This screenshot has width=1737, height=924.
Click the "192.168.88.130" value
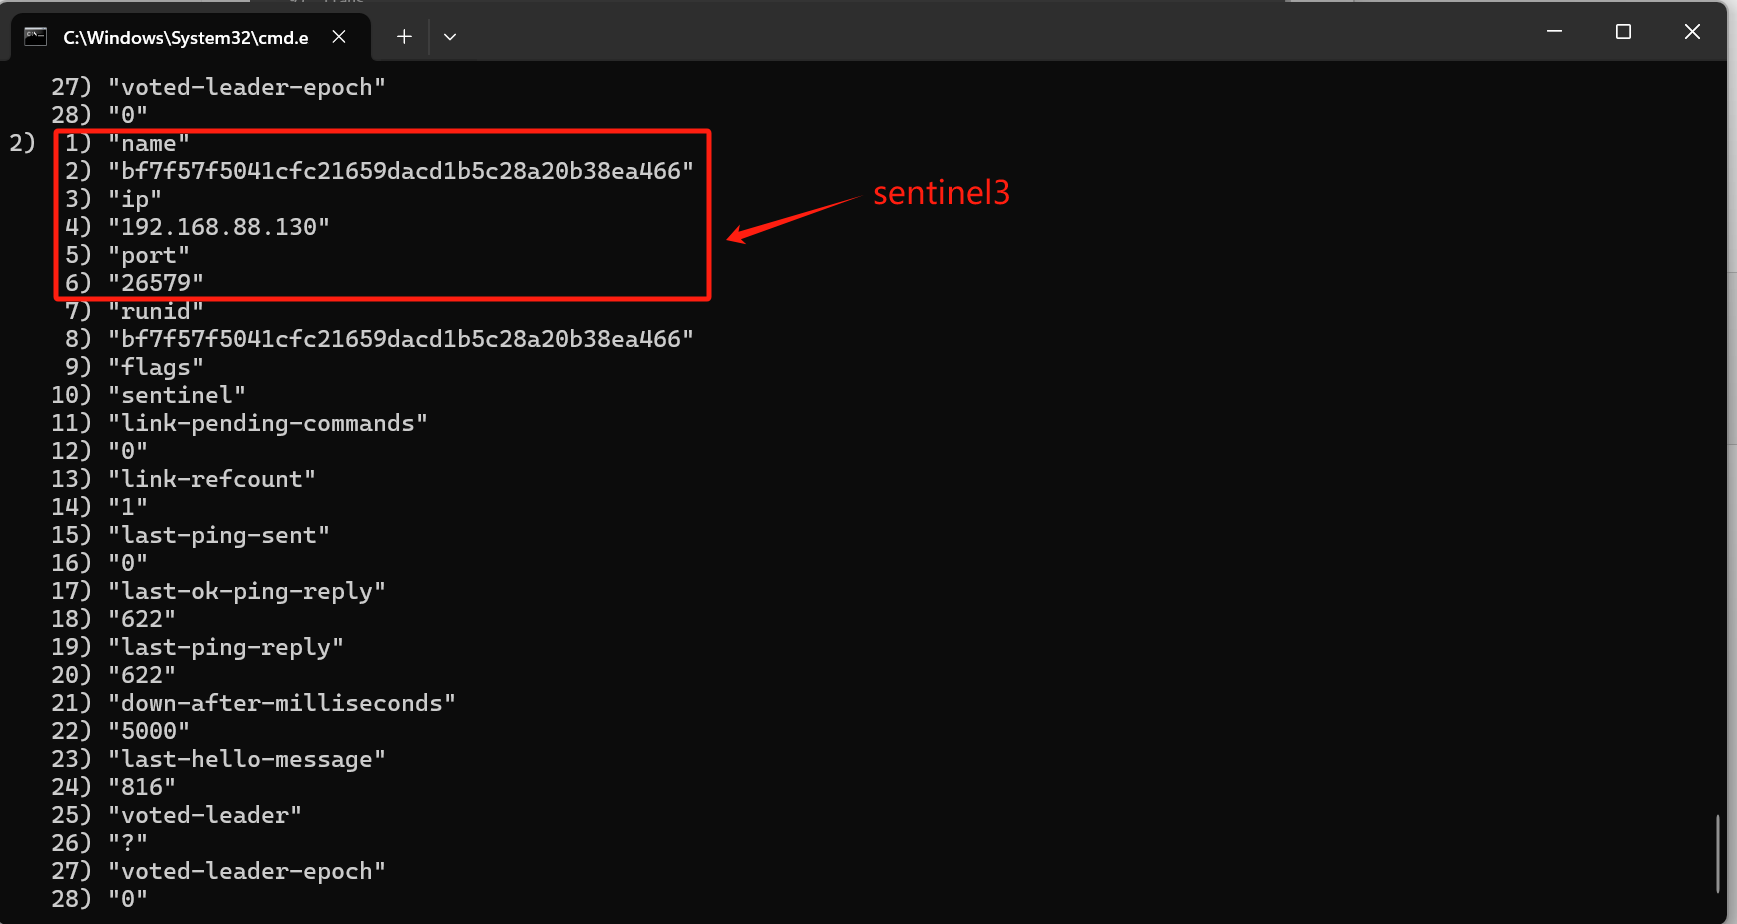click(219, 228)
